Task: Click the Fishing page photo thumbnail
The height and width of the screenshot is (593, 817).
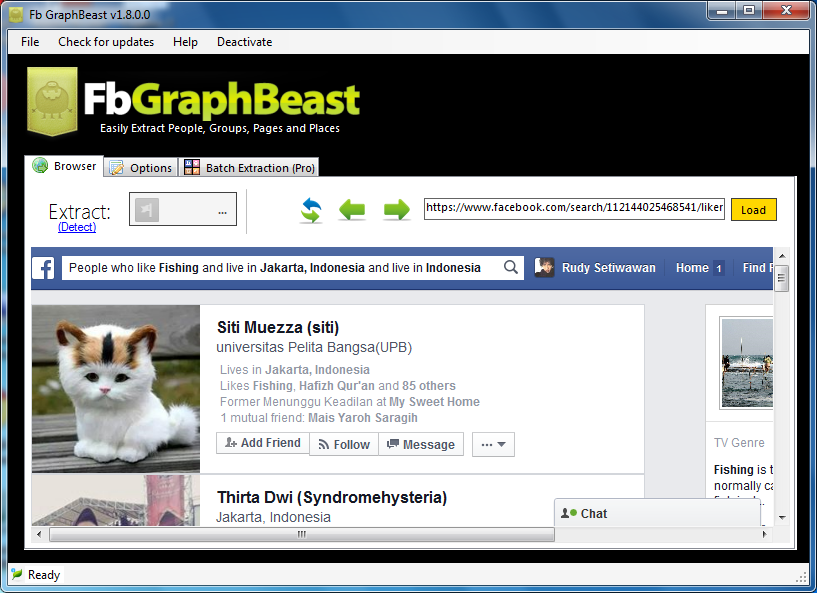Action: (747, 363)
